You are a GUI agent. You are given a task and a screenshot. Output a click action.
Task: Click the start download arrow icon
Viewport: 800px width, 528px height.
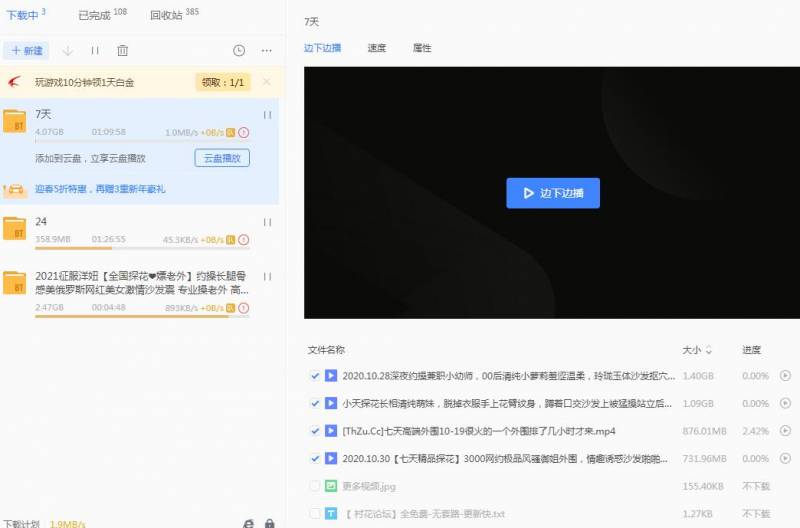[x=68, y=50]
